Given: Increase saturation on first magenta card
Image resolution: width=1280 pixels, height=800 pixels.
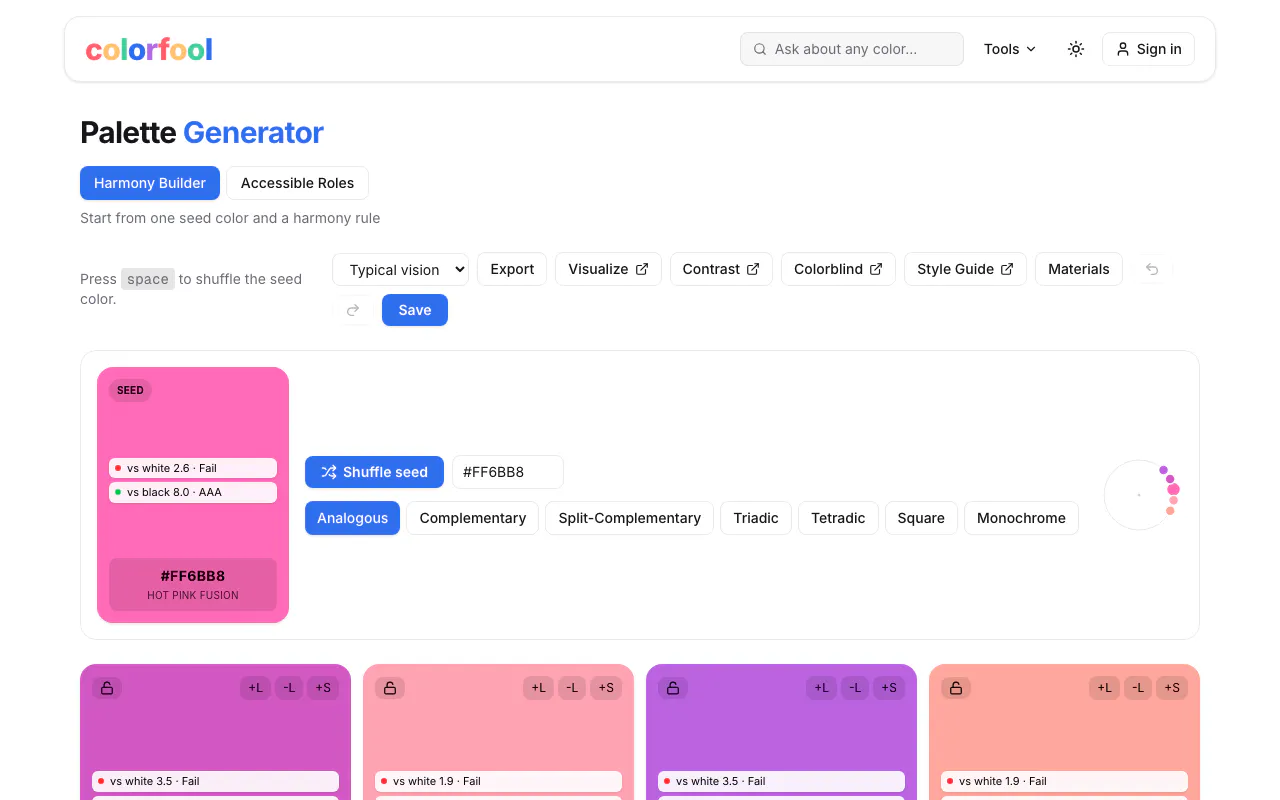Looking at the screenshot, I should pyautogui.click(x=323, y=688).
